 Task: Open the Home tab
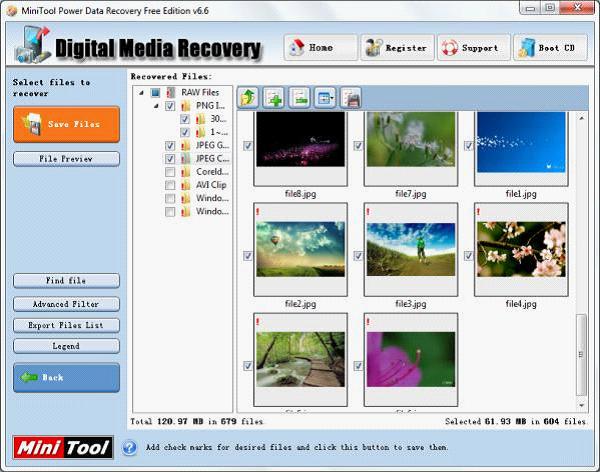point(321,48)
